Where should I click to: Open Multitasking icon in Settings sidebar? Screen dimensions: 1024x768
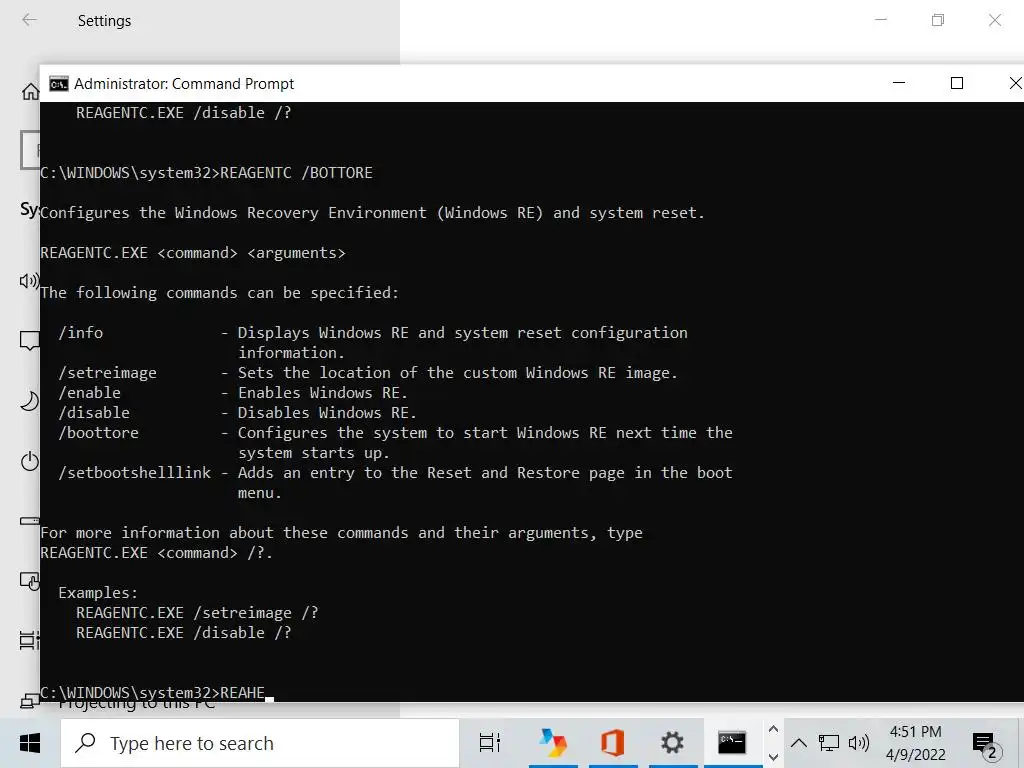click(29, 641)
